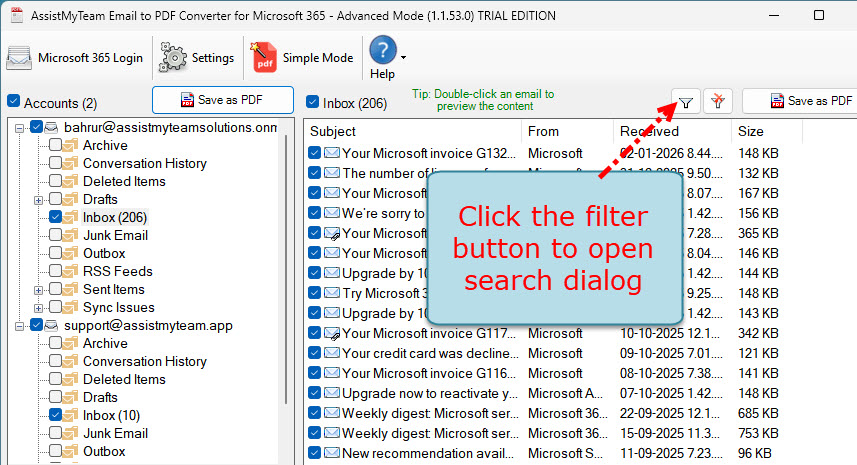857x465 pixels.
Task: Click the RSS Feeds folder icon
Action: 71,271
